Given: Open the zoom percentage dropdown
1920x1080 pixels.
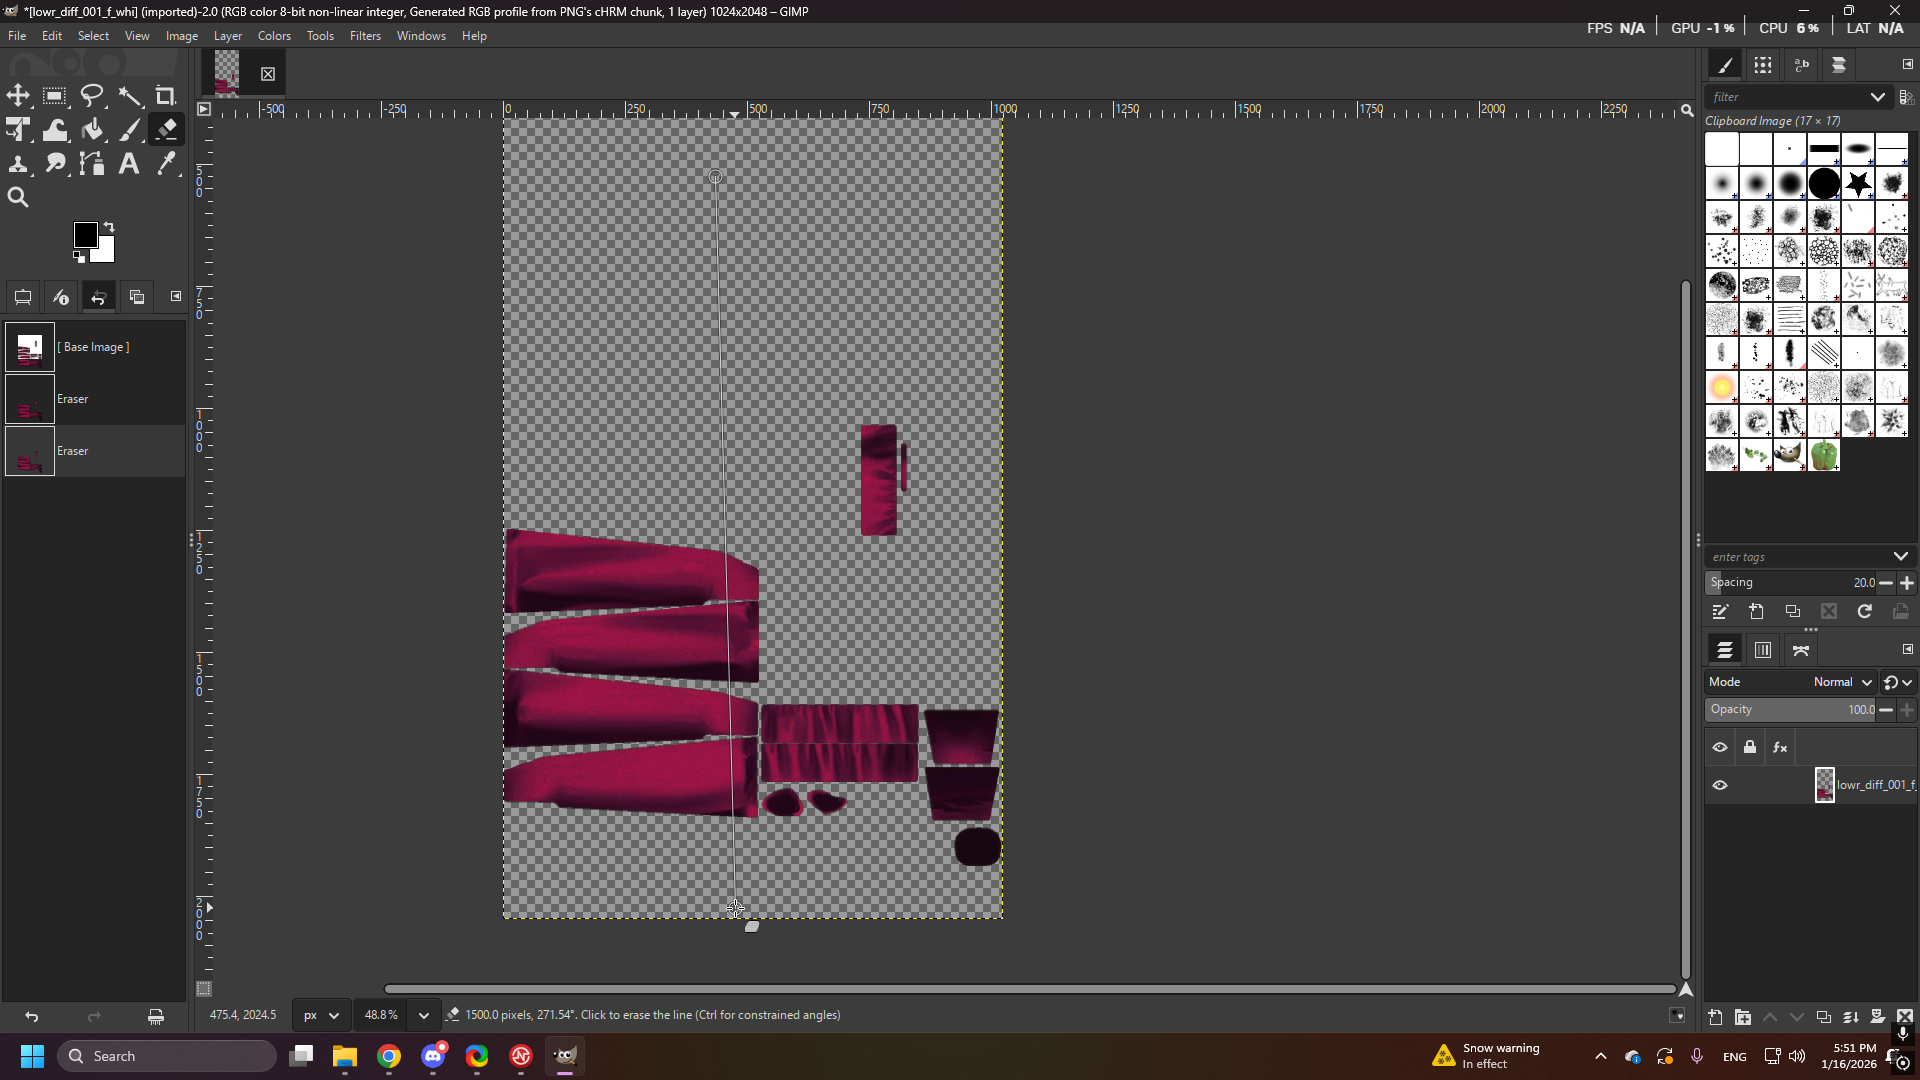Looking at the screenshot, I should pyautogui.click(x=423, y=1015).
